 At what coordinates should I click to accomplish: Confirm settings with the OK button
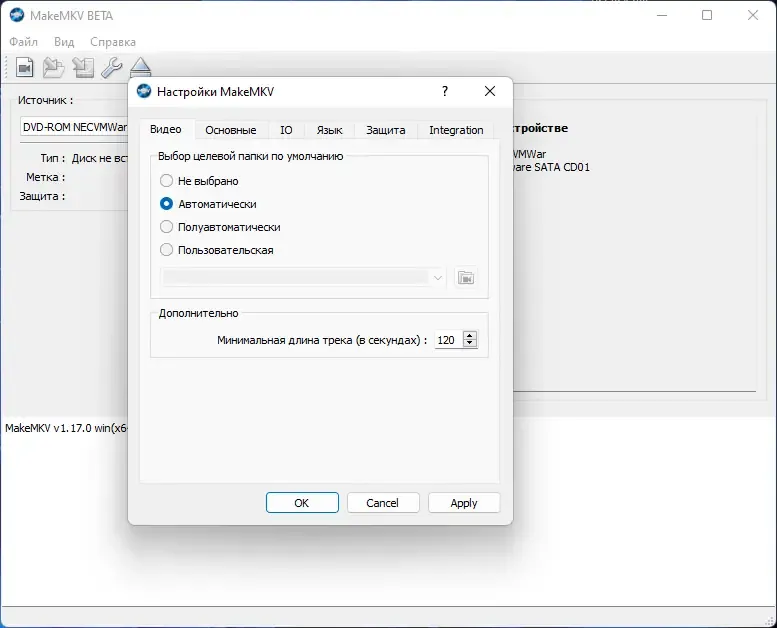pyautogui.click(x=302, y=503)
